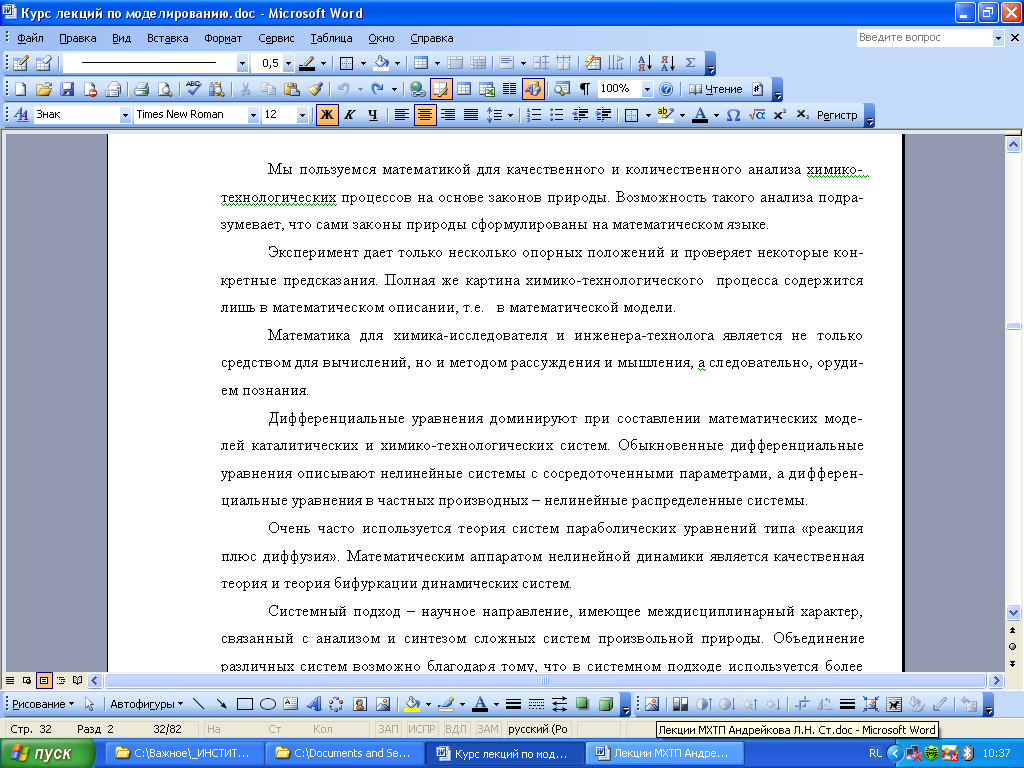Expand line weight 0,5 dropdown
The image size is (1024, 768).
click(x=288, y=63)
